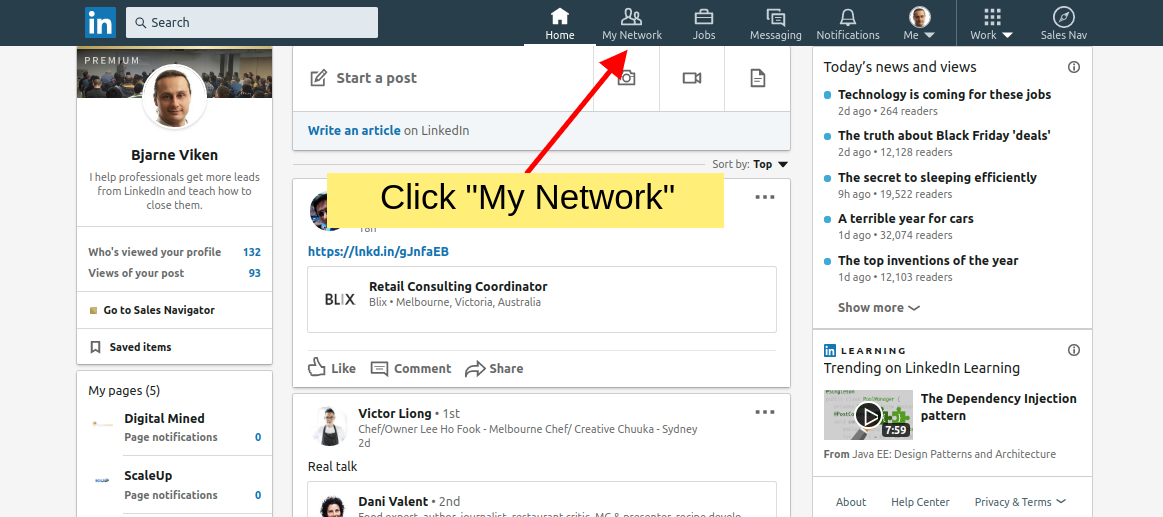Play The Dependency Injection pattern video
The height and width of the screenshot is (517, 1163).
[x=867, y=415]
